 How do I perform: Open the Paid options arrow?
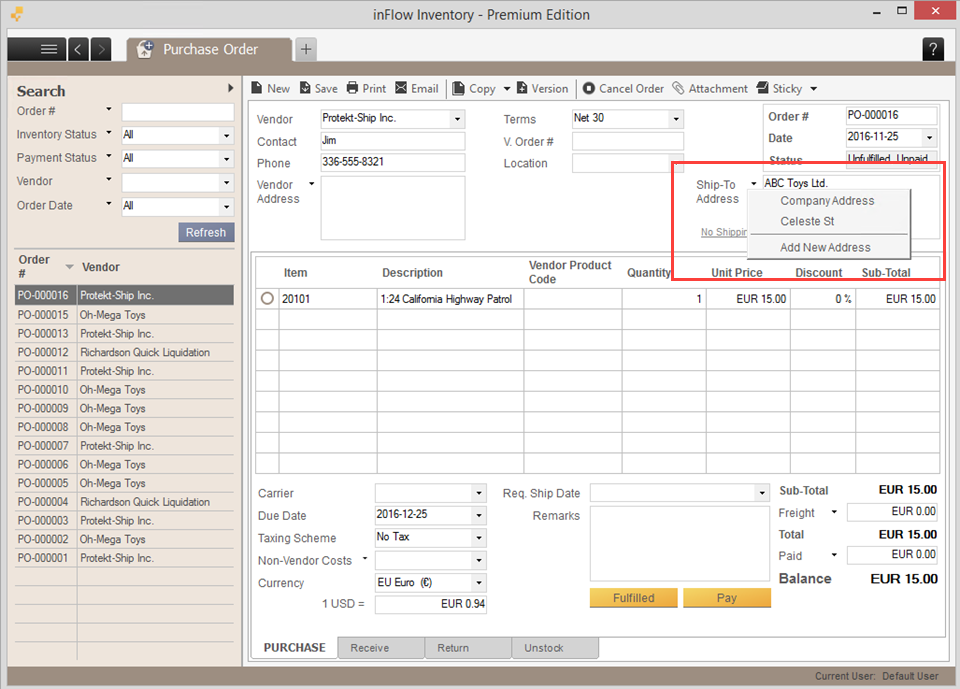[x=834, y=555]
